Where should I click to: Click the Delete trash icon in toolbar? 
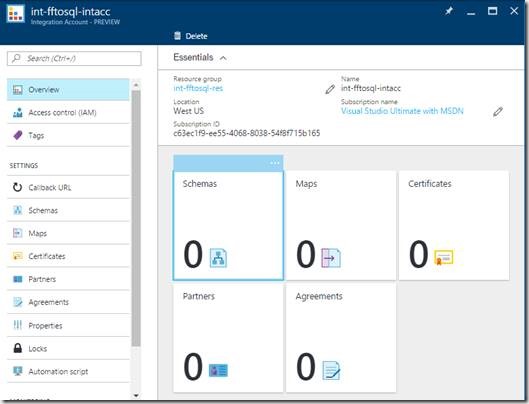(177, 36)
